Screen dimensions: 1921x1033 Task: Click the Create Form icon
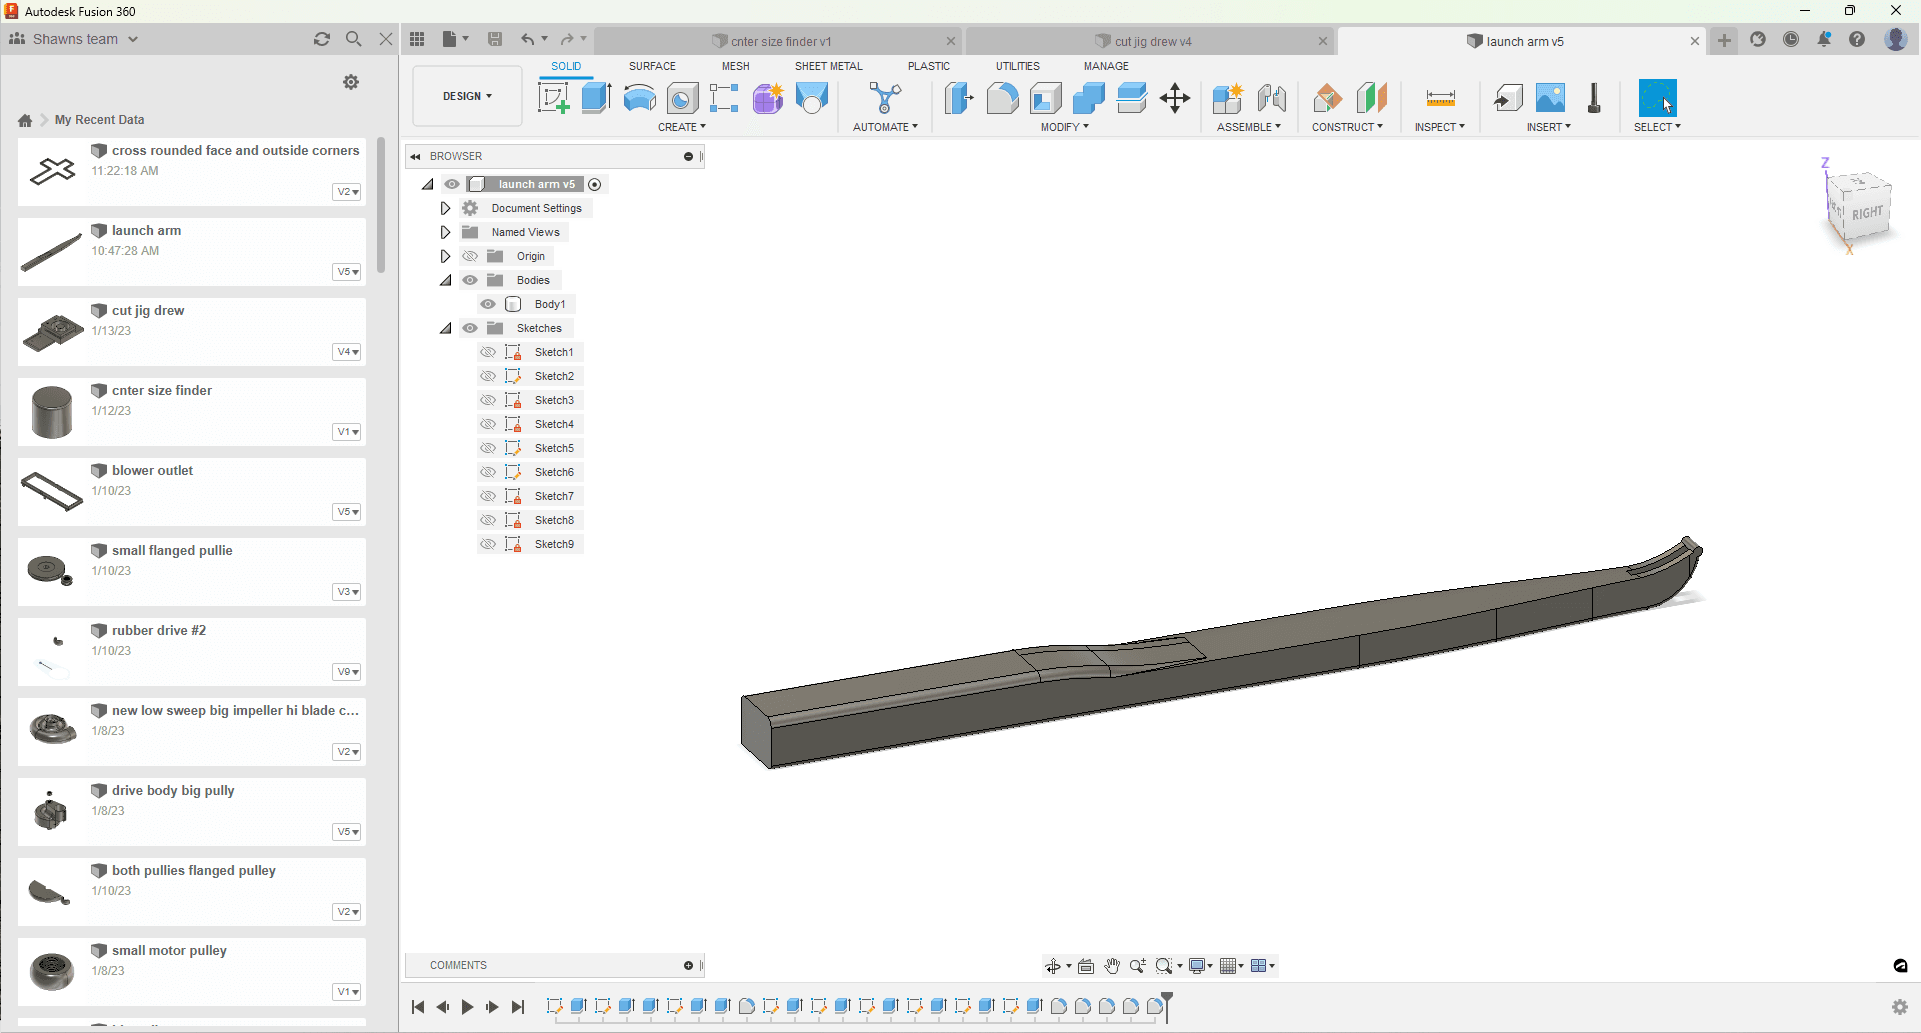768,98
